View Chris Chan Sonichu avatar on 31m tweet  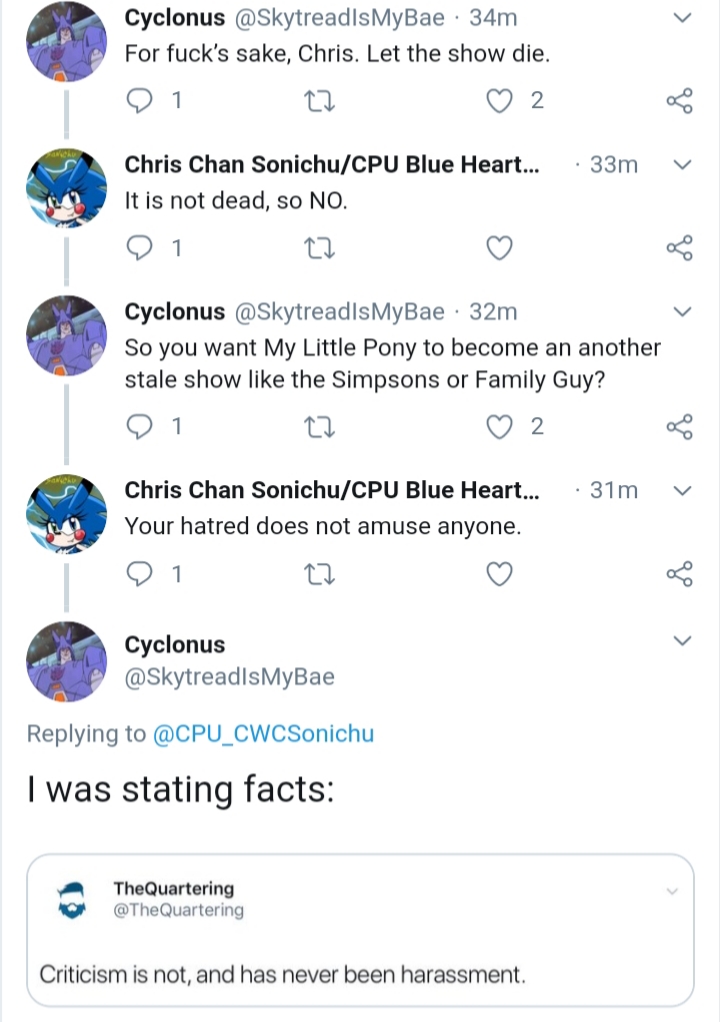click(x=66, y=514)
